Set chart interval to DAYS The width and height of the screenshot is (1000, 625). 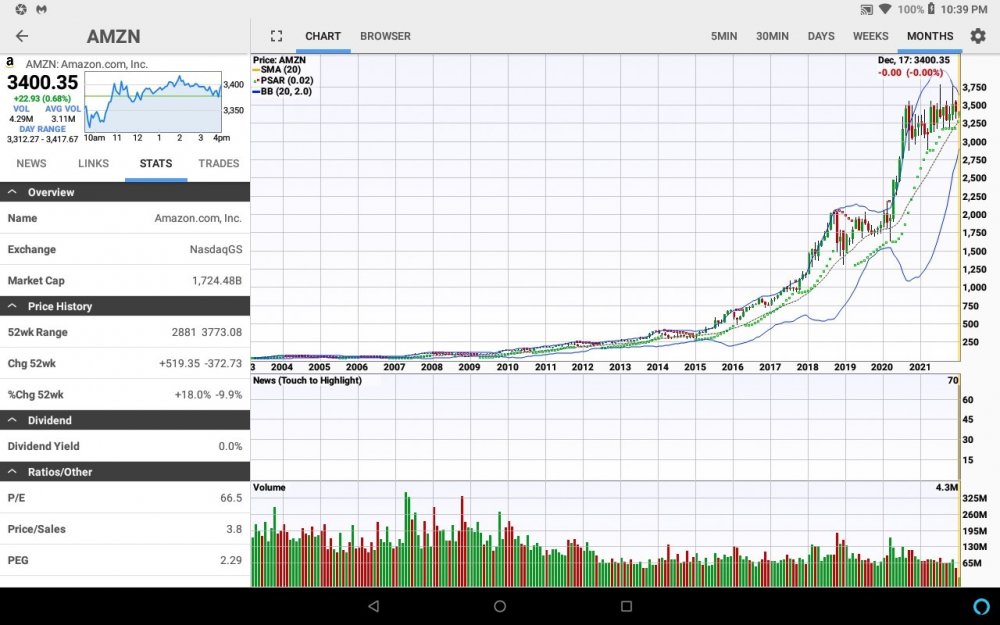click(821, 36)
